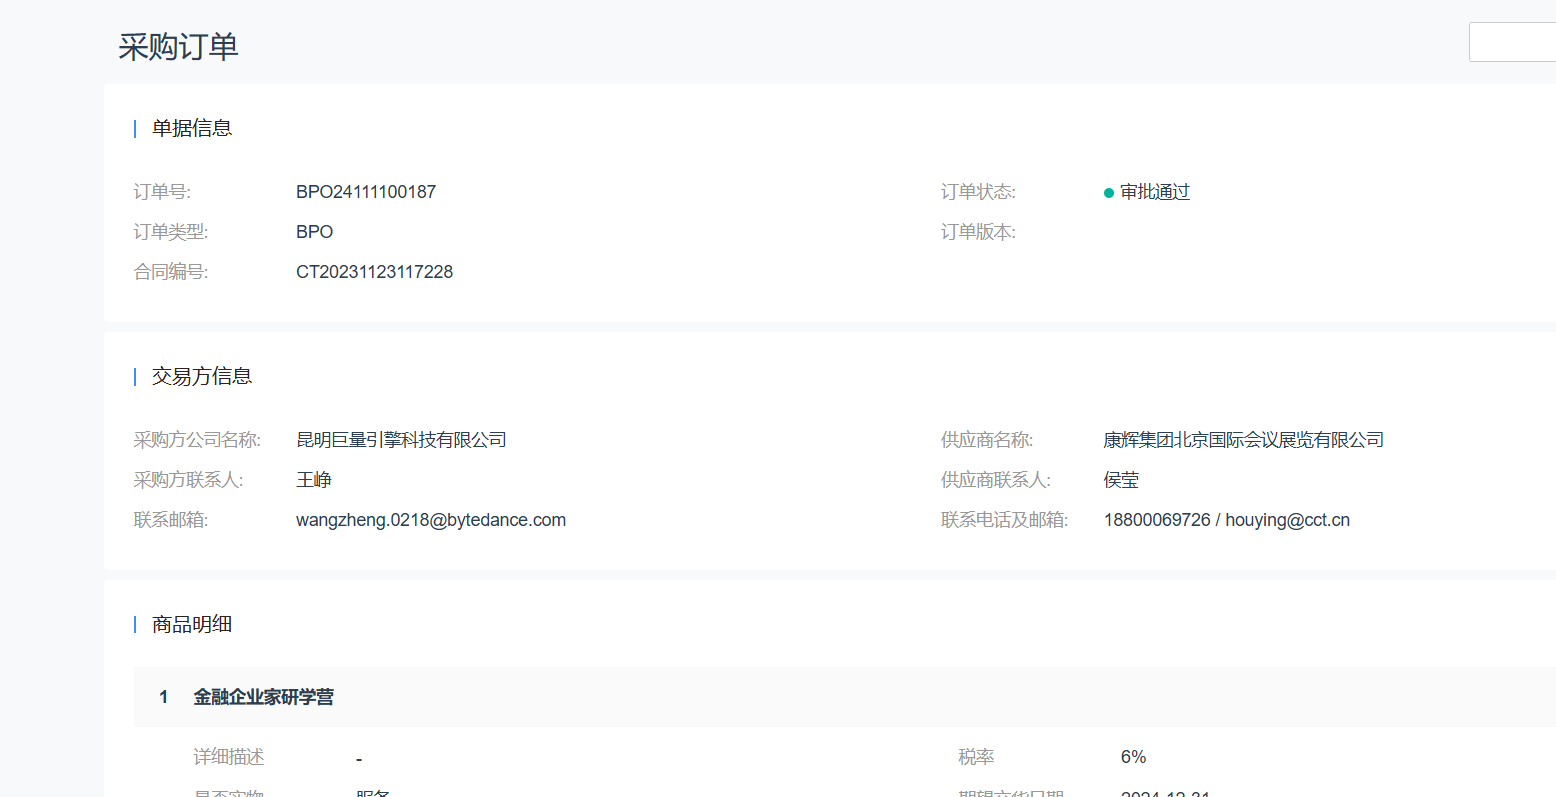This screenshot has width=1556, height=797.
Task: Click order number BPO24111100187
Action: tap(366, 192)
